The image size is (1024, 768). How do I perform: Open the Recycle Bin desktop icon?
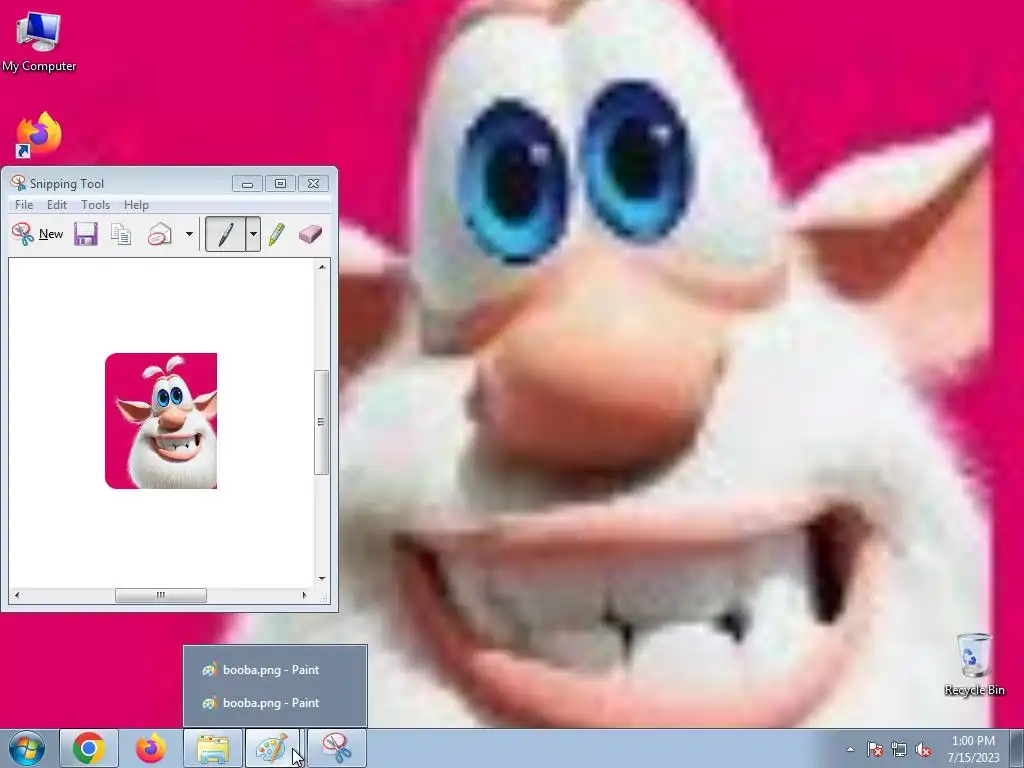974,664
